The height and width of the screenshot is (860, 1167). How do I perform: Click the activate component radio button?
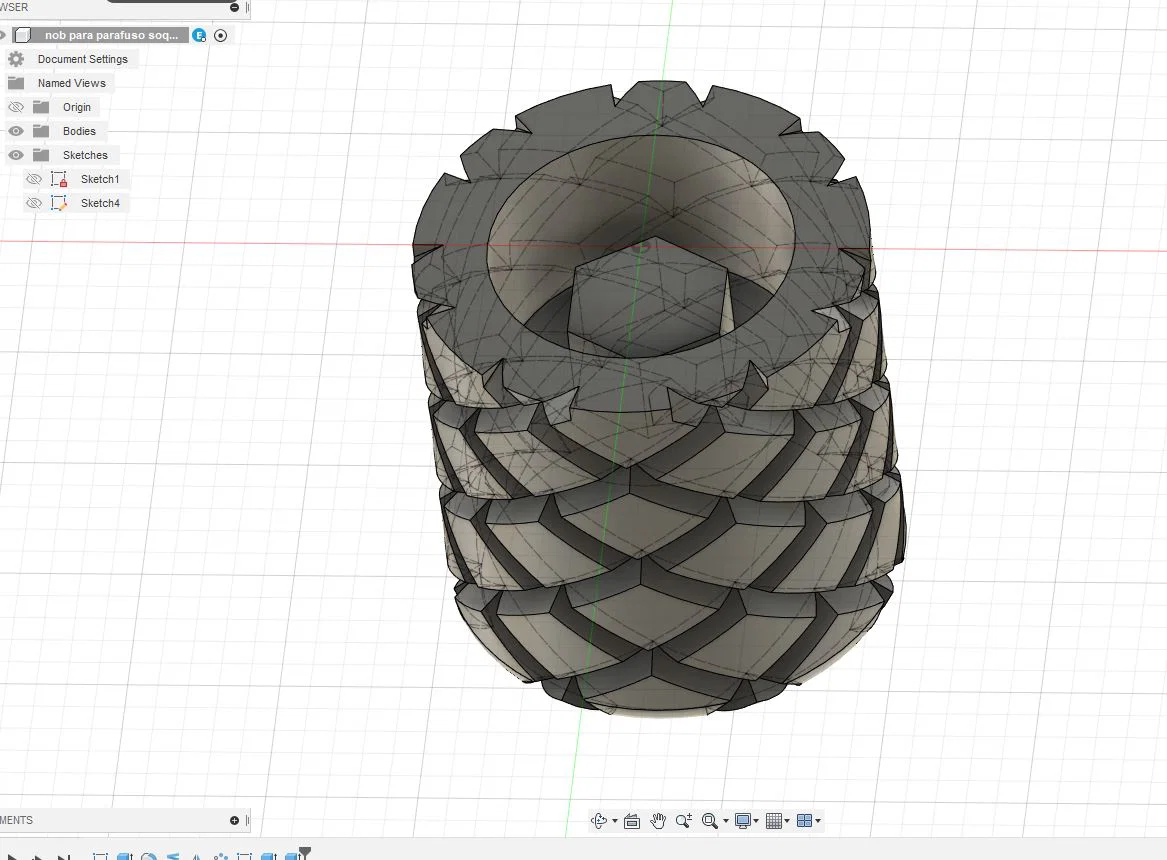[221, 35]
